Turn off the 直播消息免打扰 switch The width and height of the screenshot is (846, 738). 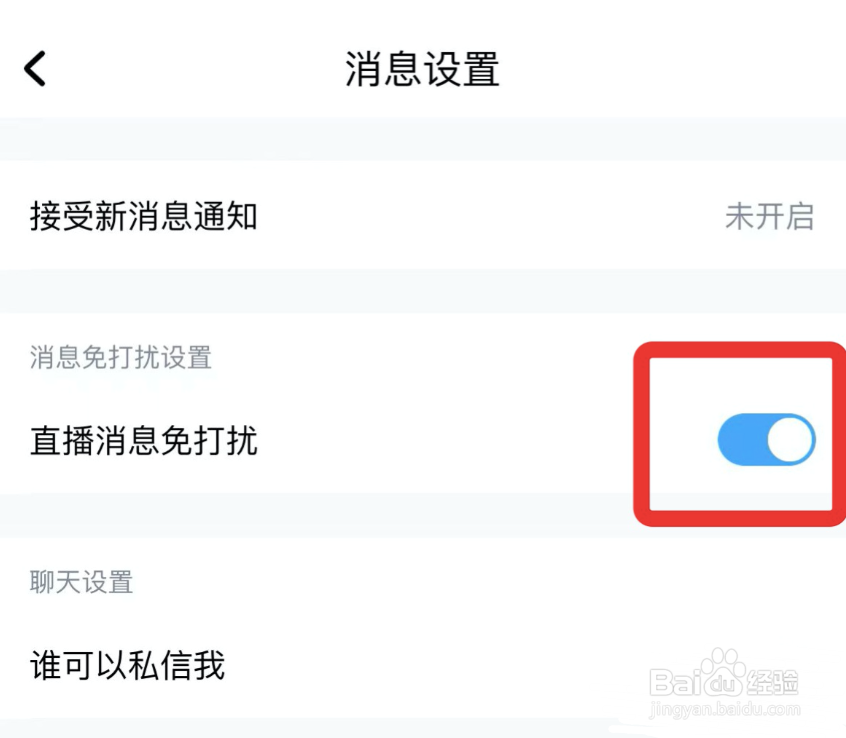(766, 440)
